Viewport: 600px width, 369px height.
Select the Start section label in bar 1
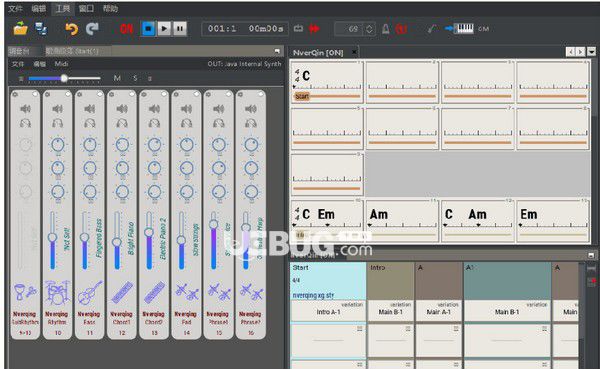[302, 96]
